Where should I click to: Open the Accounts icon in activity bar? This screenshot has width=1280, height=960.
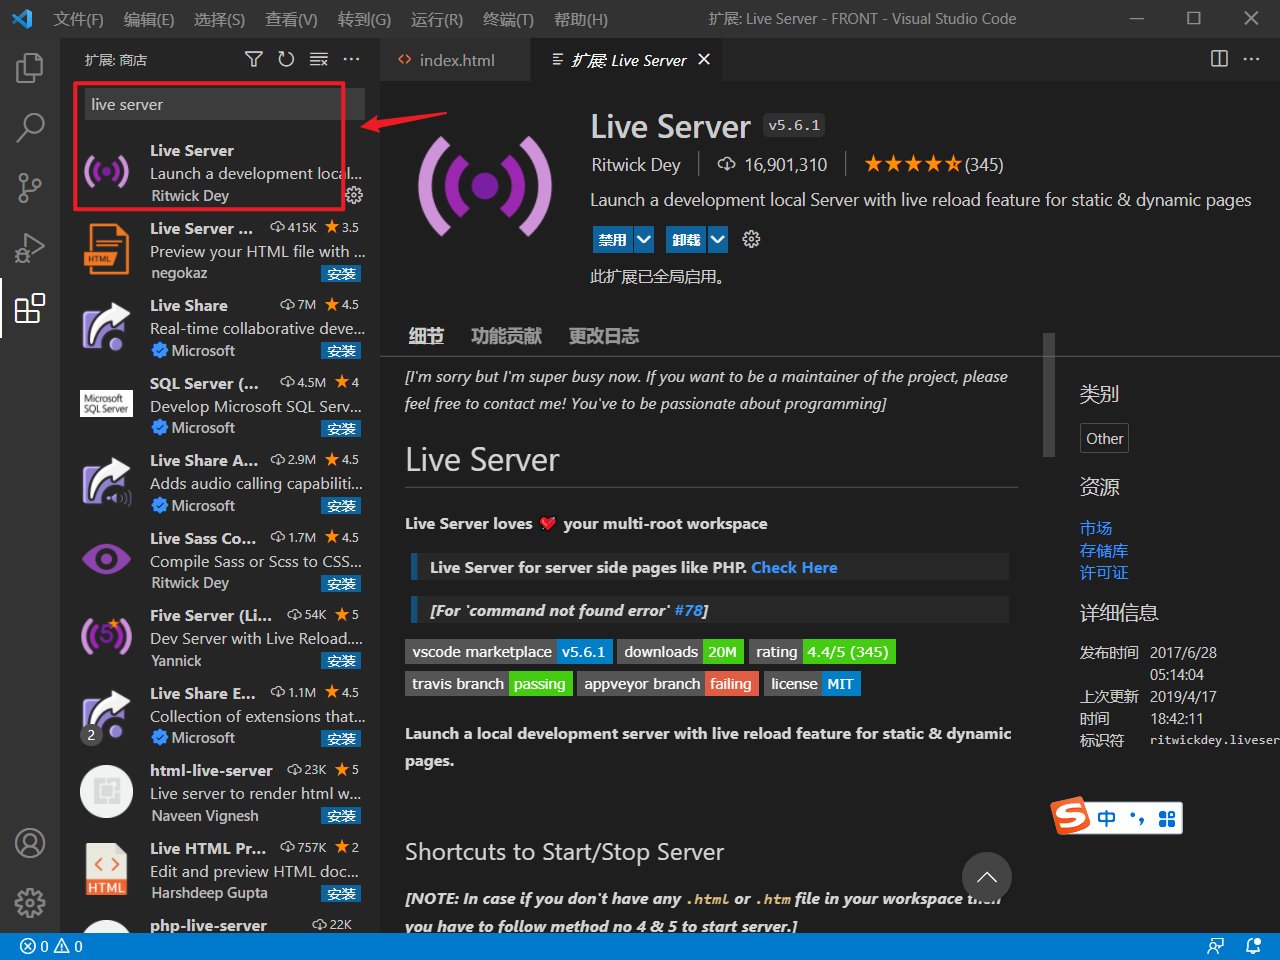click(x=30, y=843)
